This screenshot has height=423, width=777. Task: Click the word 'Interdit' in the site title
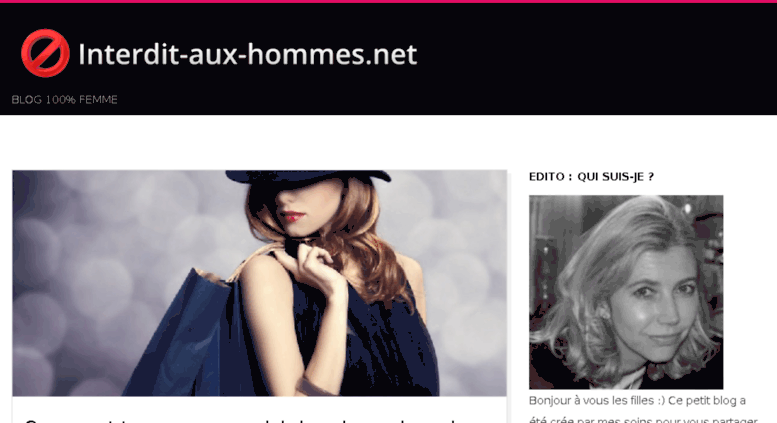coord(129,54)
